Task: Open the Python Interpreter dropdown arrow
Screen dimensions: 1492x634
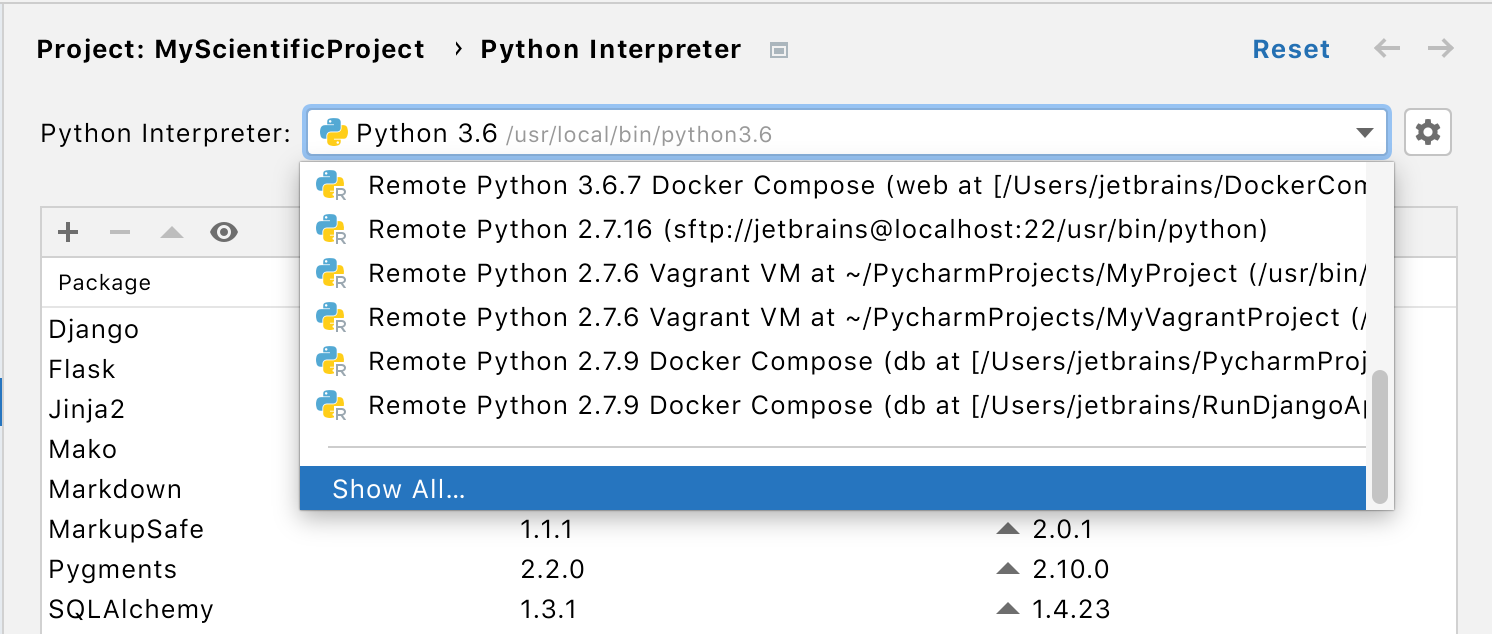Action: 1366,131
